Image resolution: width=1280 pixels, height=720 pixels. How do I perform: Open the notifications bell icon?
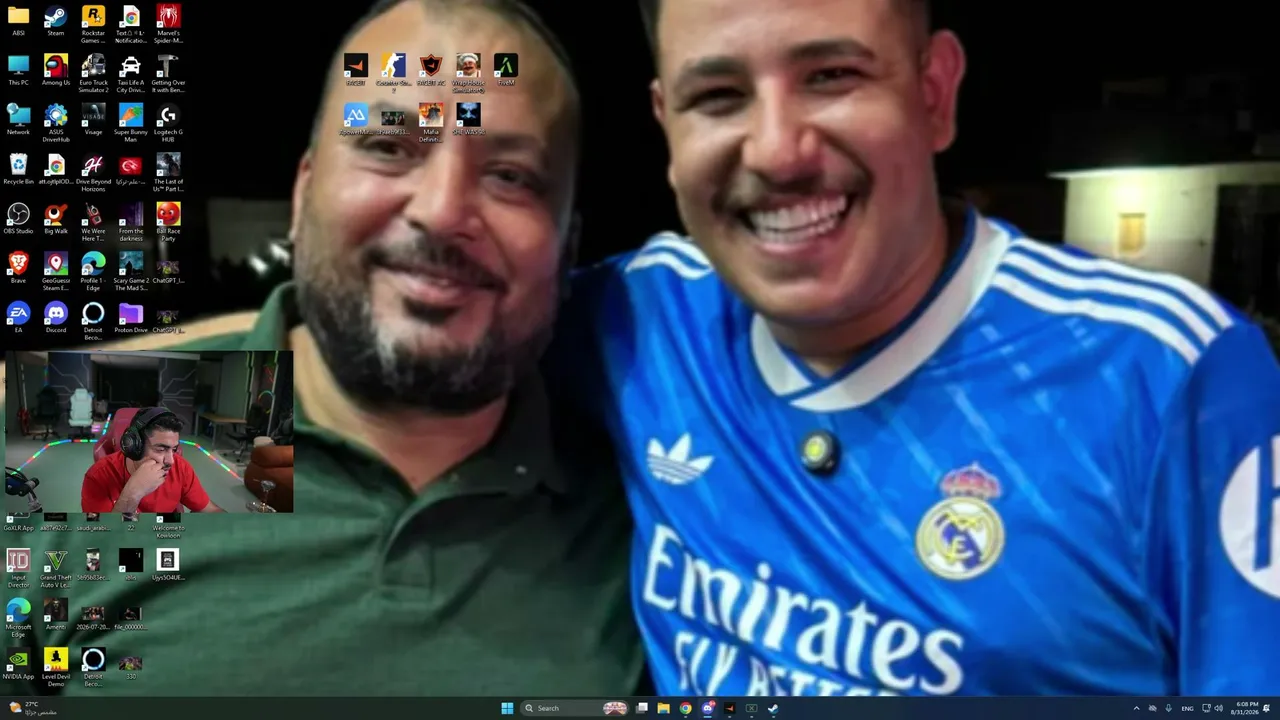pos(1267,708)
